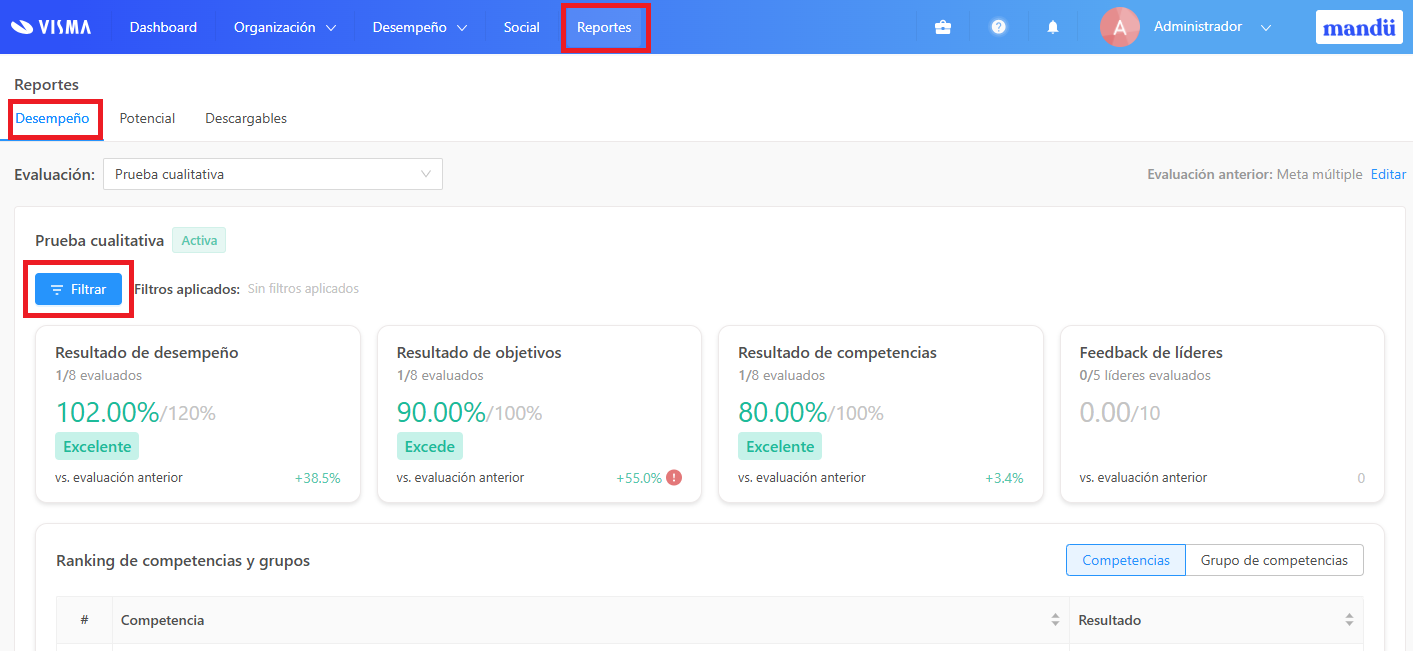Click the +3.4% variation value
Image resolution: width=1413 pixels, height=651 pixels.
(1004, 478)
